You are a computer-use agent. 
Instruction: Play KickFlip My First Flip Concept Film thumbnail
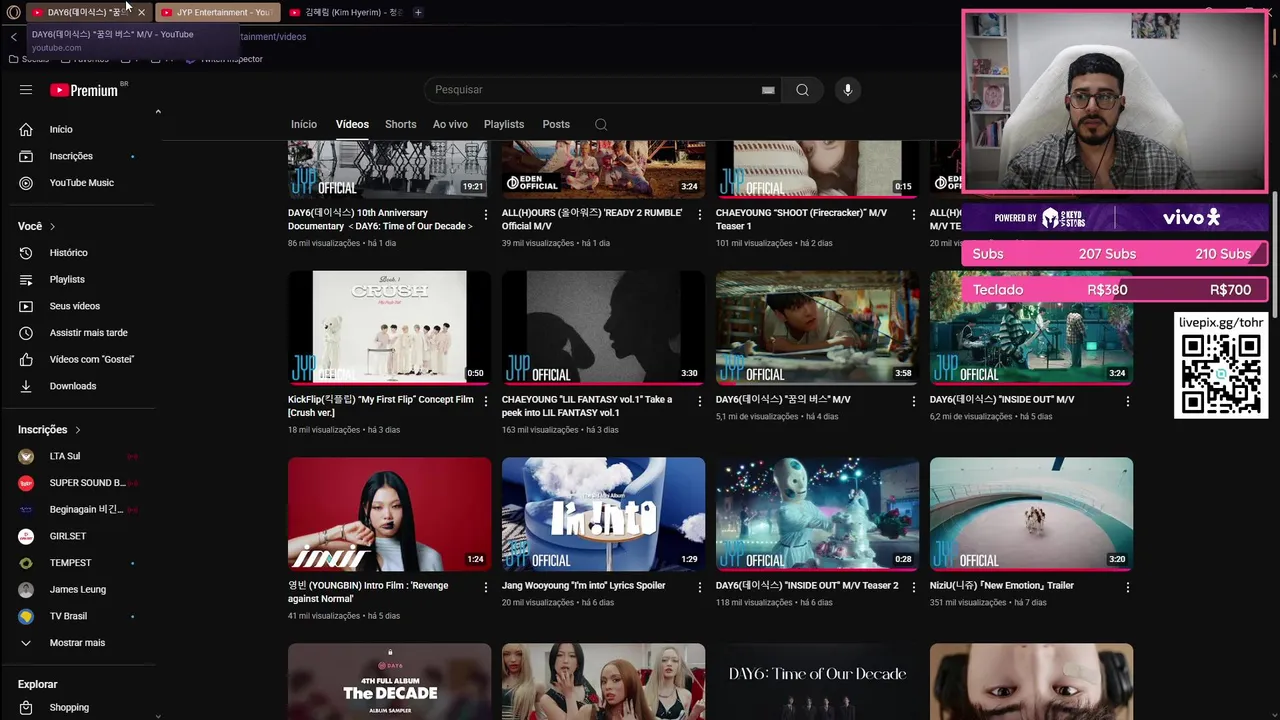coord(389,327)
